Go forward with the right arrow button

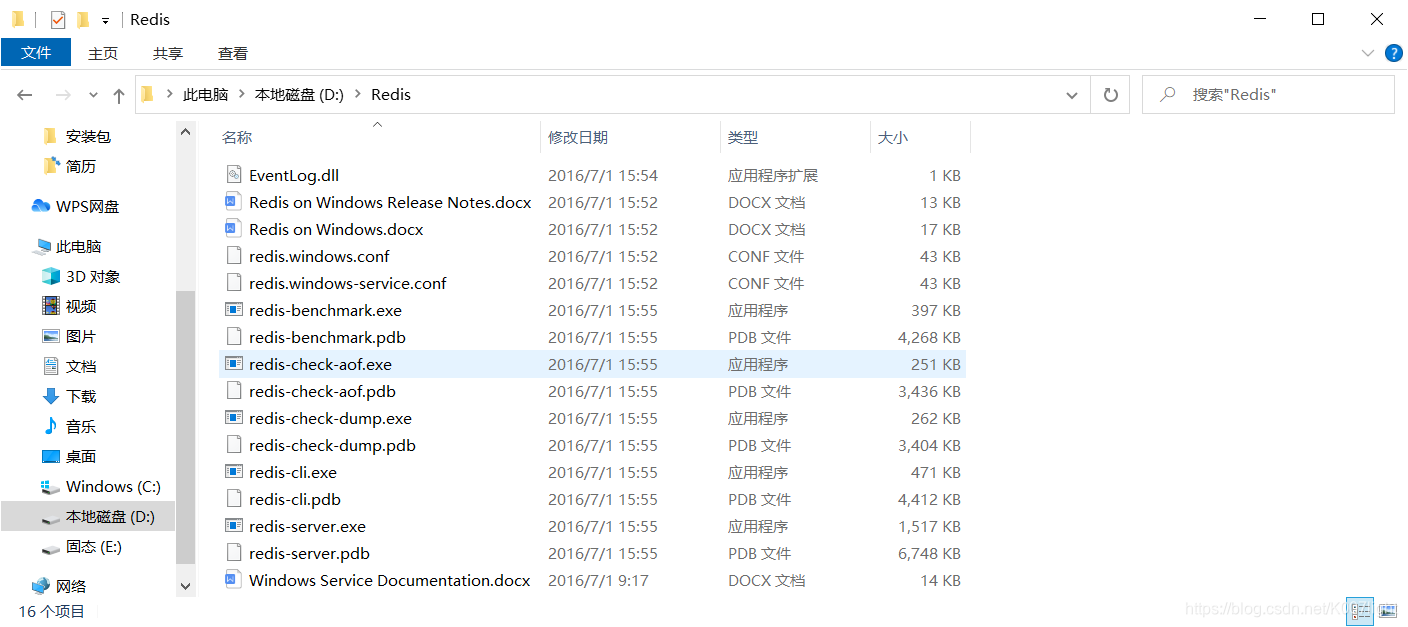(62, 95)
